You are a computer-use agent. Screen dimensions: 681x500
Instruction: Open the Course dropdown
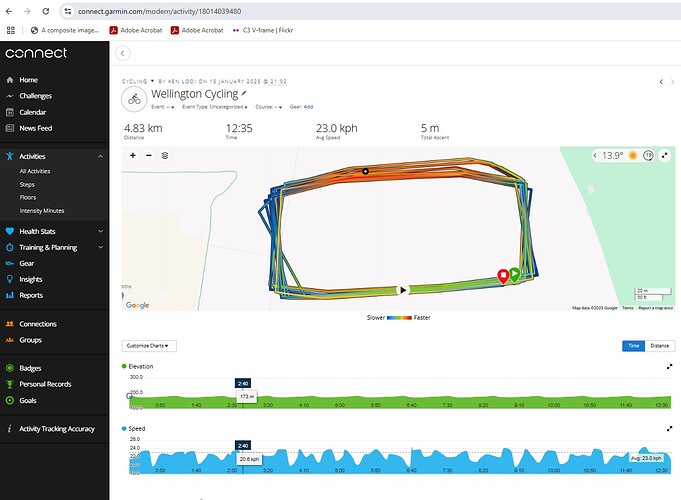268,107
